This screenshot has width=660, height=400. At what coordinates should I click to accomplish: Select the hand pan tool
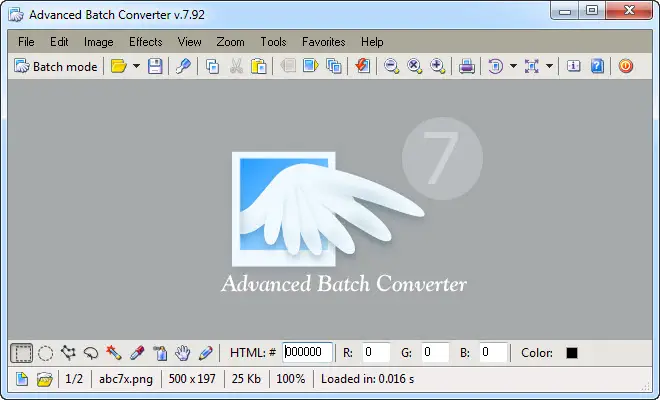(183, 353)
